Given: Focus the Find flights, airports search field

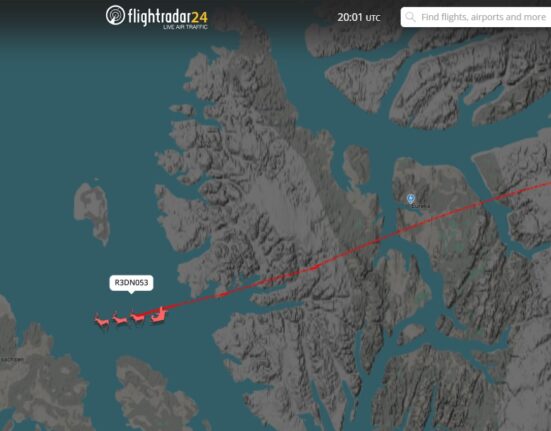Looking at the screenshot, I should (476, 17).
